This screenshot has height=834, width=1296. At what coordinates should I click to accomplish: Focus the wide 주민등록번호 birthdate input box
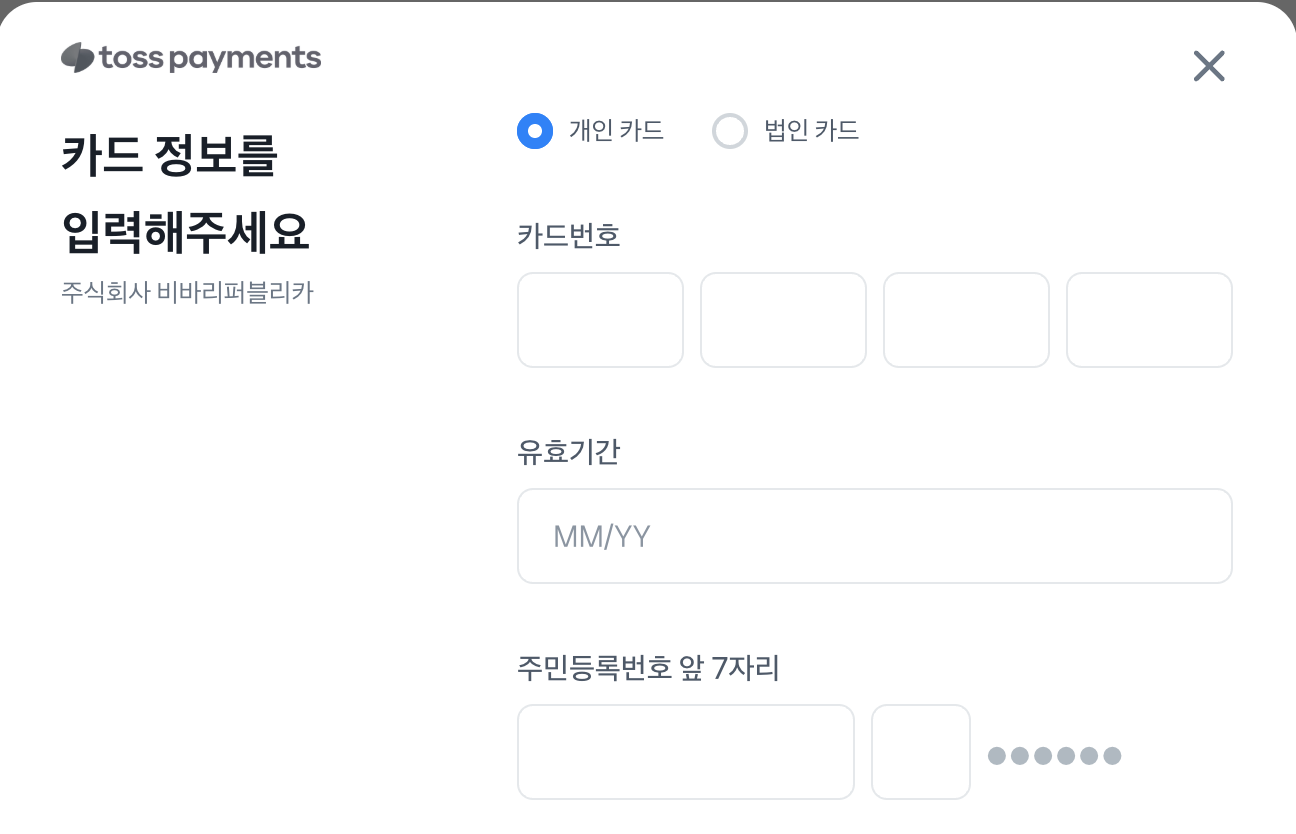[686, 752]
